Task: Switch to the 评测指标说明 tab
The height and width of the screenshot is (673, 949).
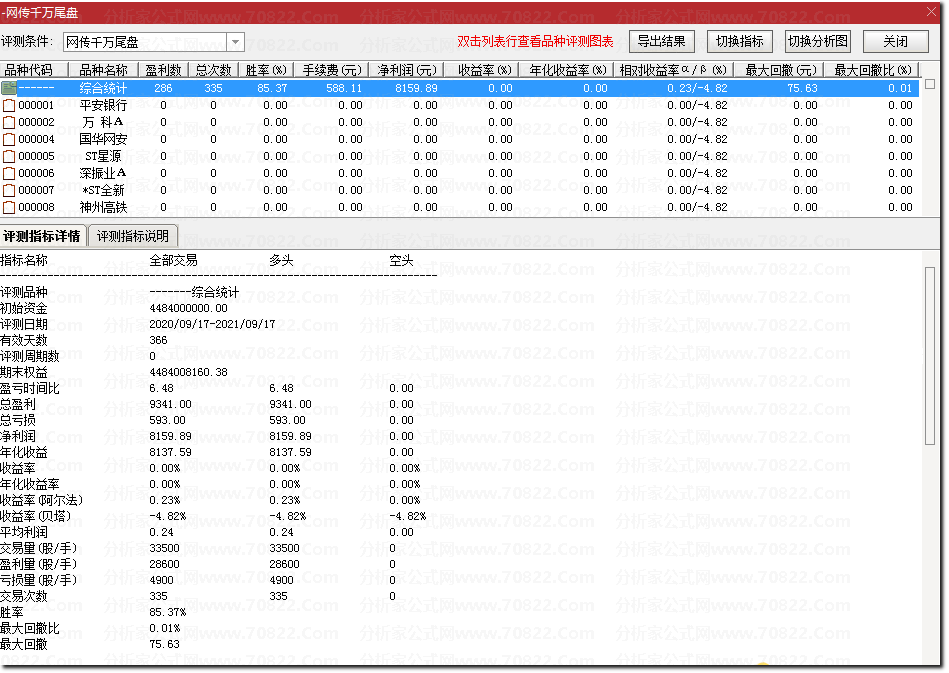Action: tap(133, 236)
